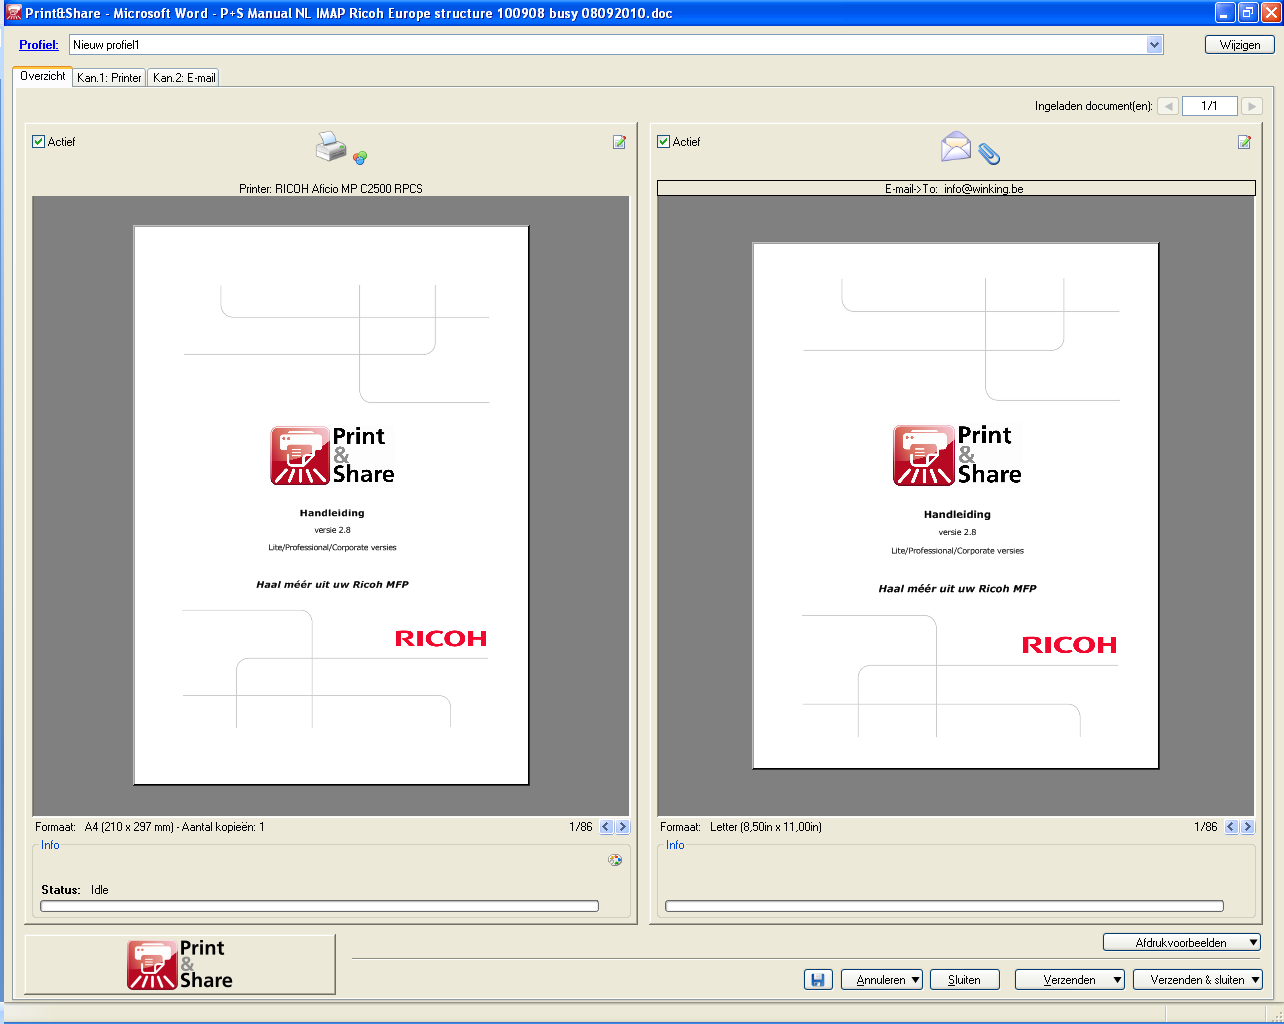Open the e-mail channel edit icon
Screen dimensions: 1284x1024
[1244, 142]
